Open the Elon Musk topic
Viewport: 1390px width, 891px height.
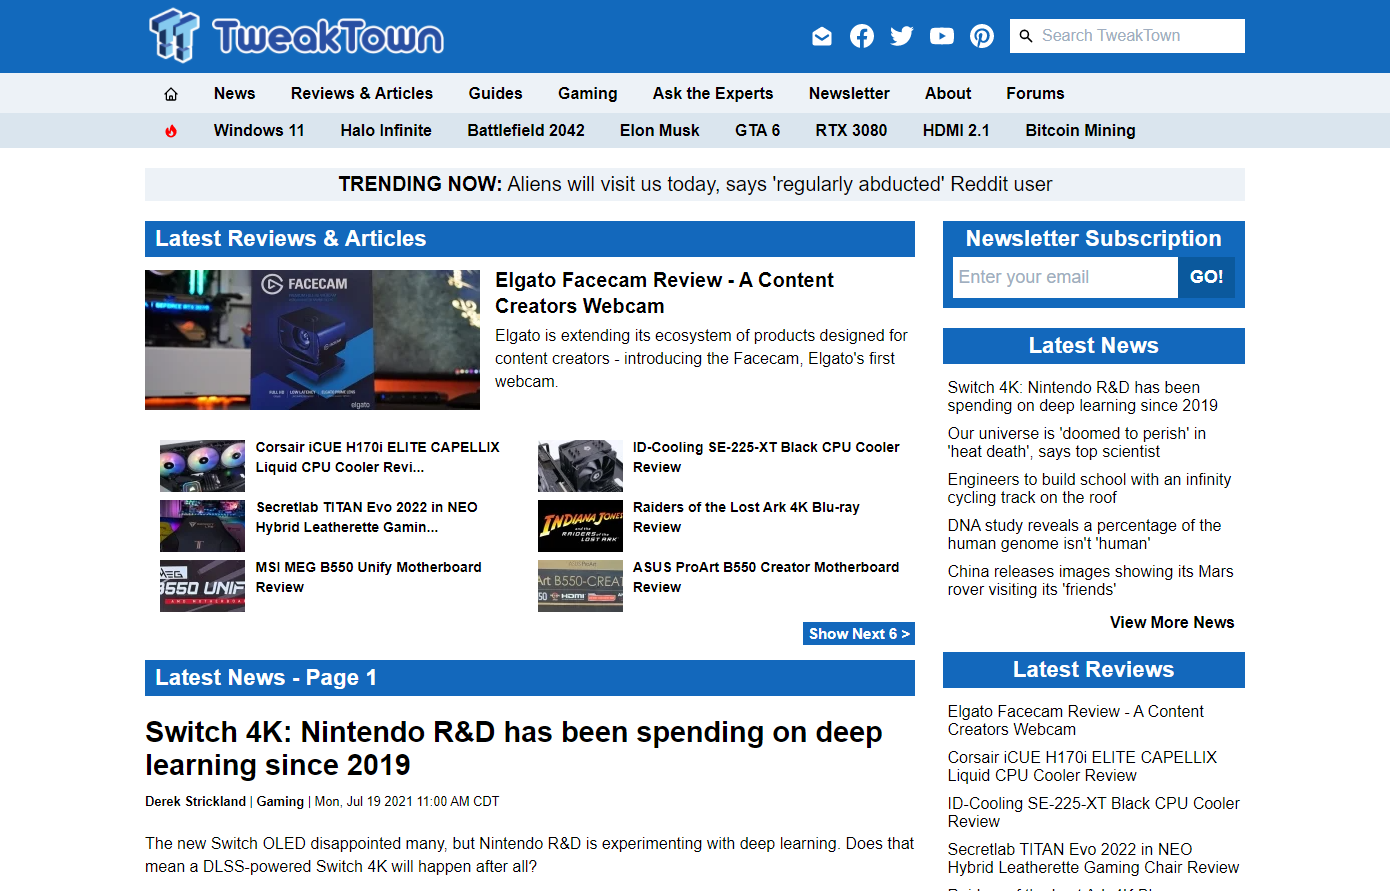pyautogui.click(x=659, y=130)
